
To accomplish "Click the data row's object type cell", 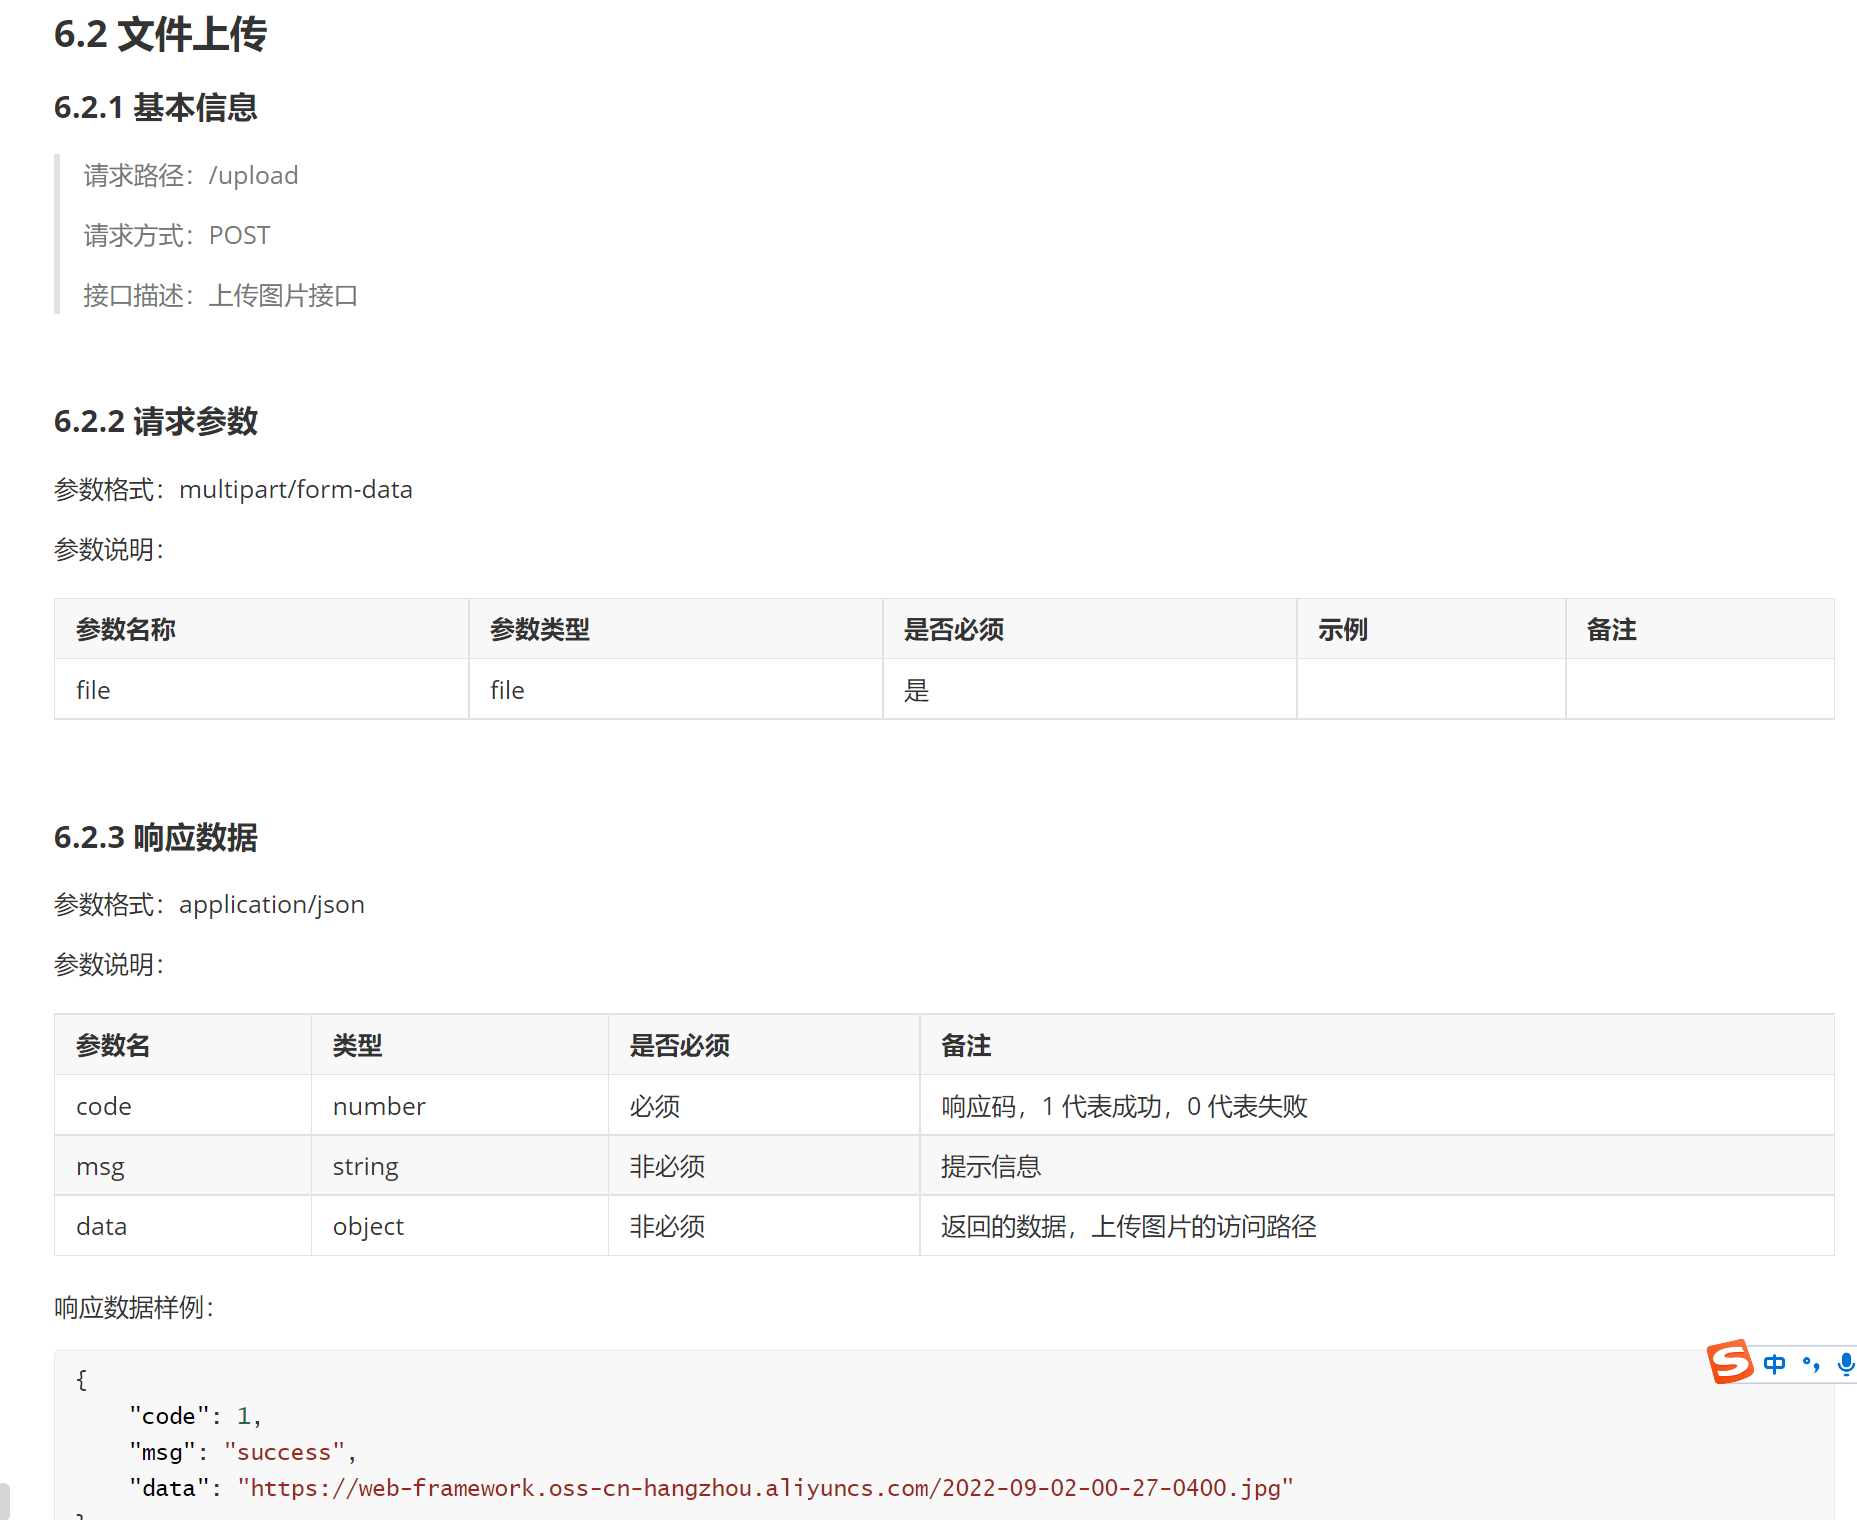I will tap(368, 1227).
